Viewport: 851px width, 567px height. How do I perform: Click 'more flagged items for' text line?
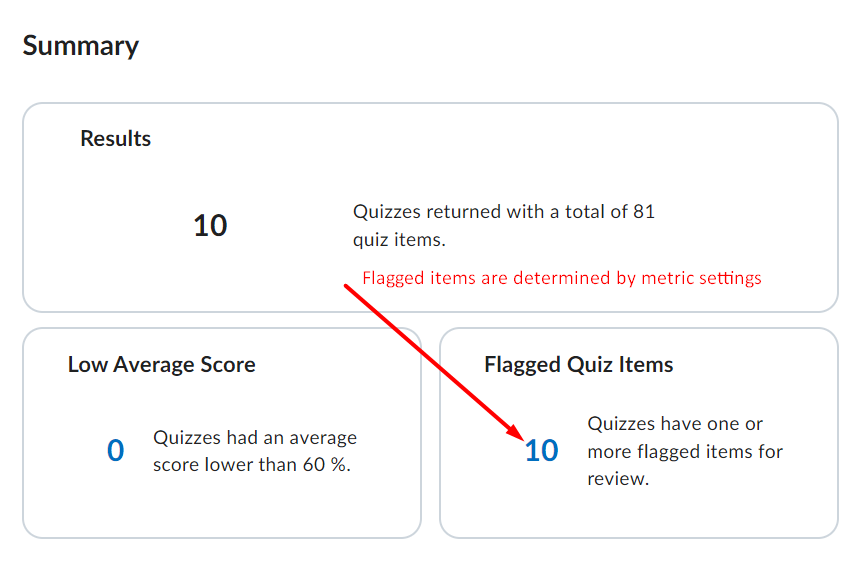pos(685,452)
